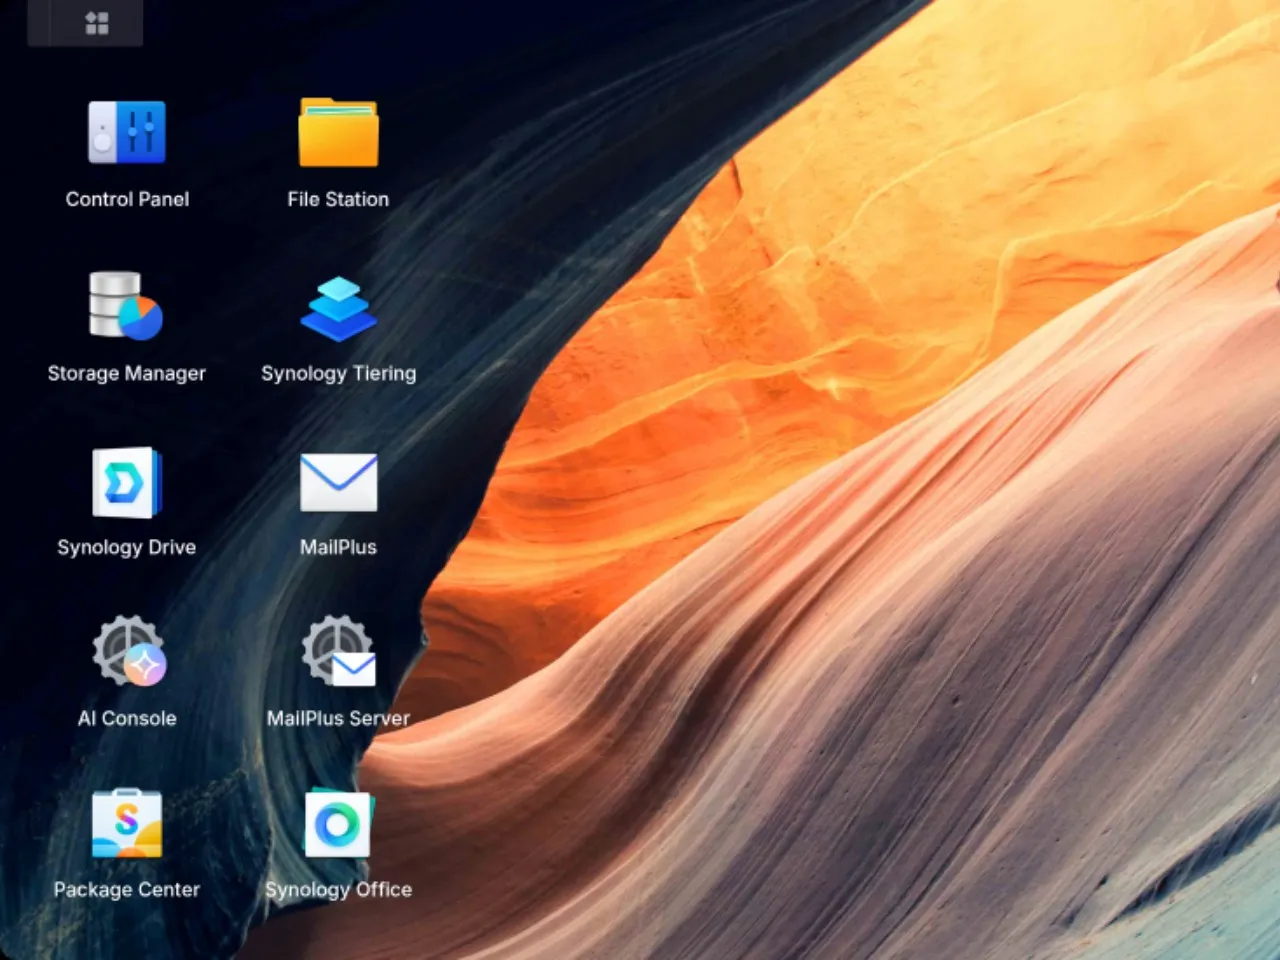
Task: Open Package Center shopping bag icon
Action: tap(127, 824)
